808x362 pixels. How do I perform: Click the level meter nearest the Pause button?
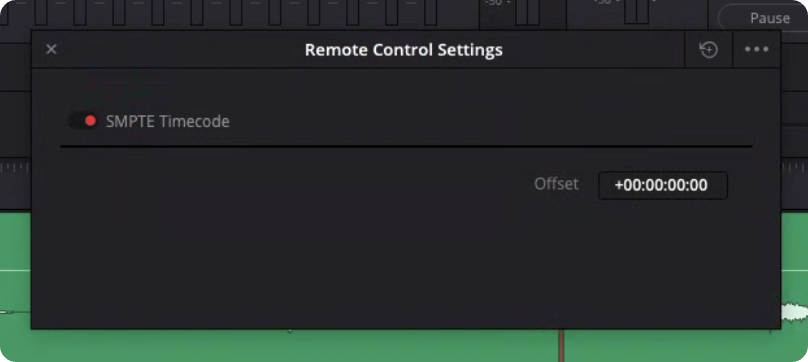tap(637, 12)
